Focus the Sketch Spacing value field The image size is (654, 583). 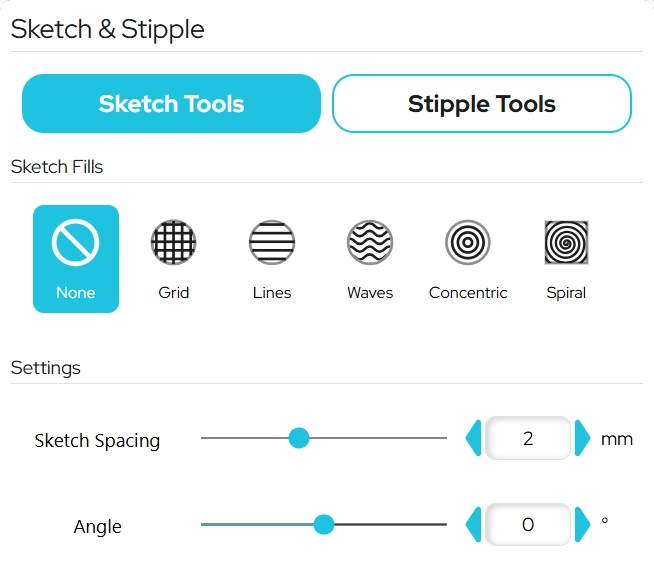[x=528, y=438]
